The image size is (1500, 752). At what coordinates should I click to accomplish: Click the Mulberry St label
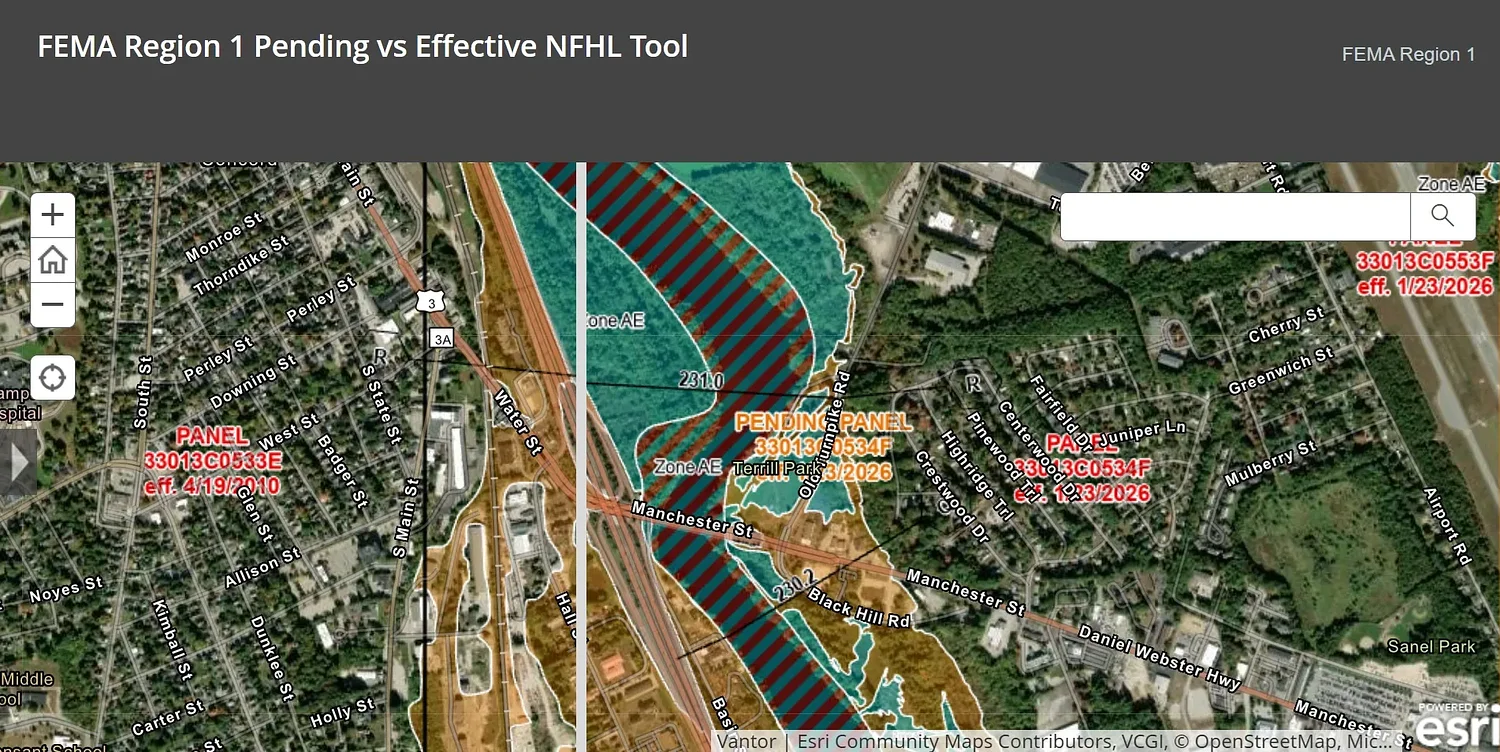coord(1270,464)
